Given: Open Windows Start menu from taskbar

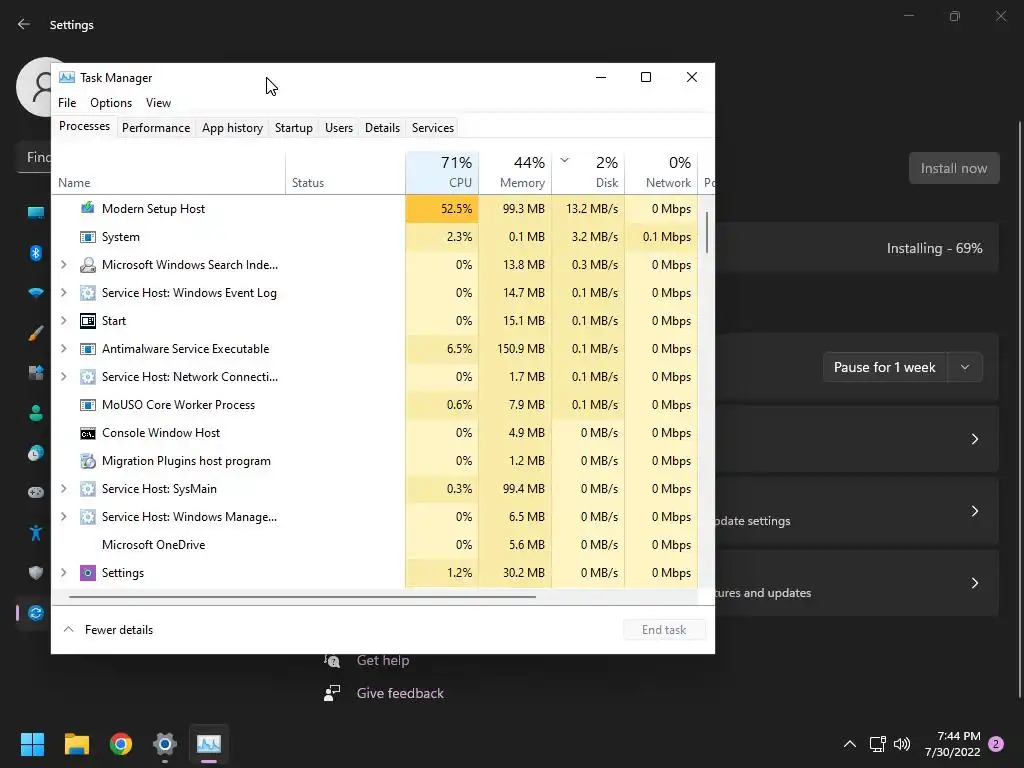Looking at the screenshot, I should 32,744.
